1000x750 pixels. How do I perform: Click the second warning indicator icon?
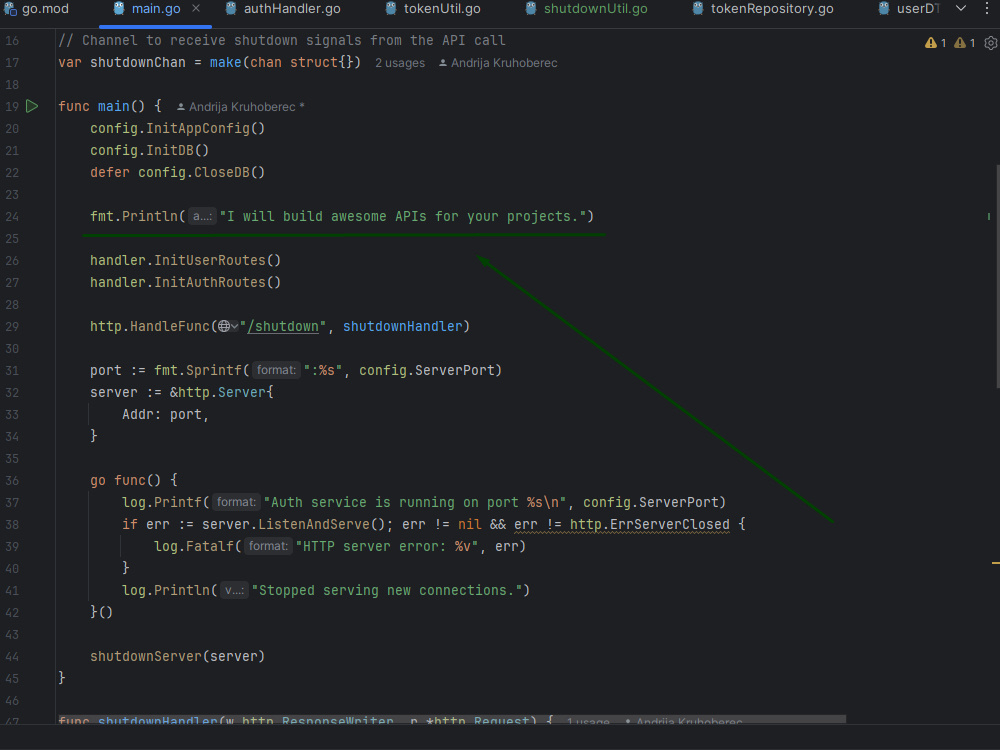(x=964, y=43)
